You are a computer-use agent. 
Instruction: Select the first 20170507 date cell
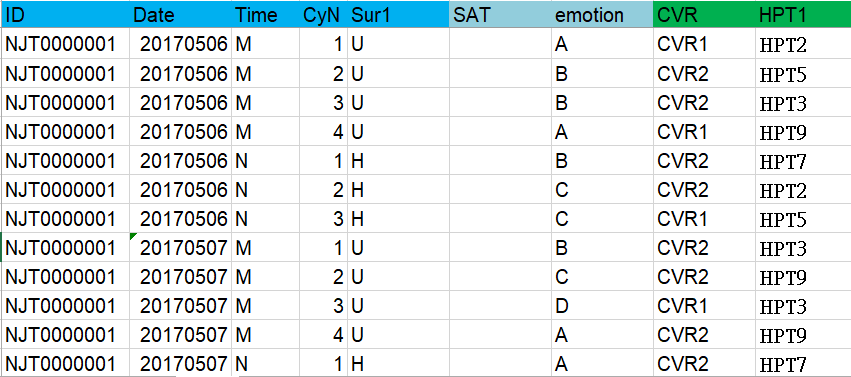click(x=181, y=248)
